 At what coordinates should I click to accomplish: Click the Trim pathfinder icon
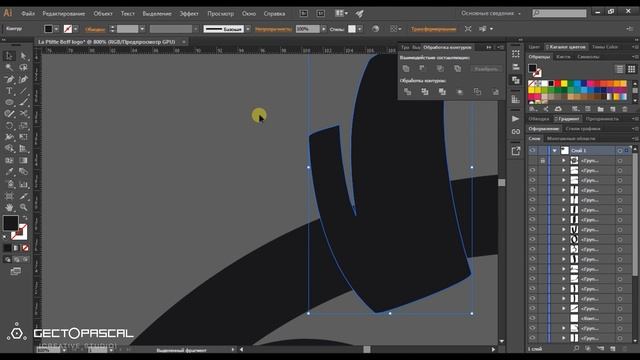tap(425, 92)
